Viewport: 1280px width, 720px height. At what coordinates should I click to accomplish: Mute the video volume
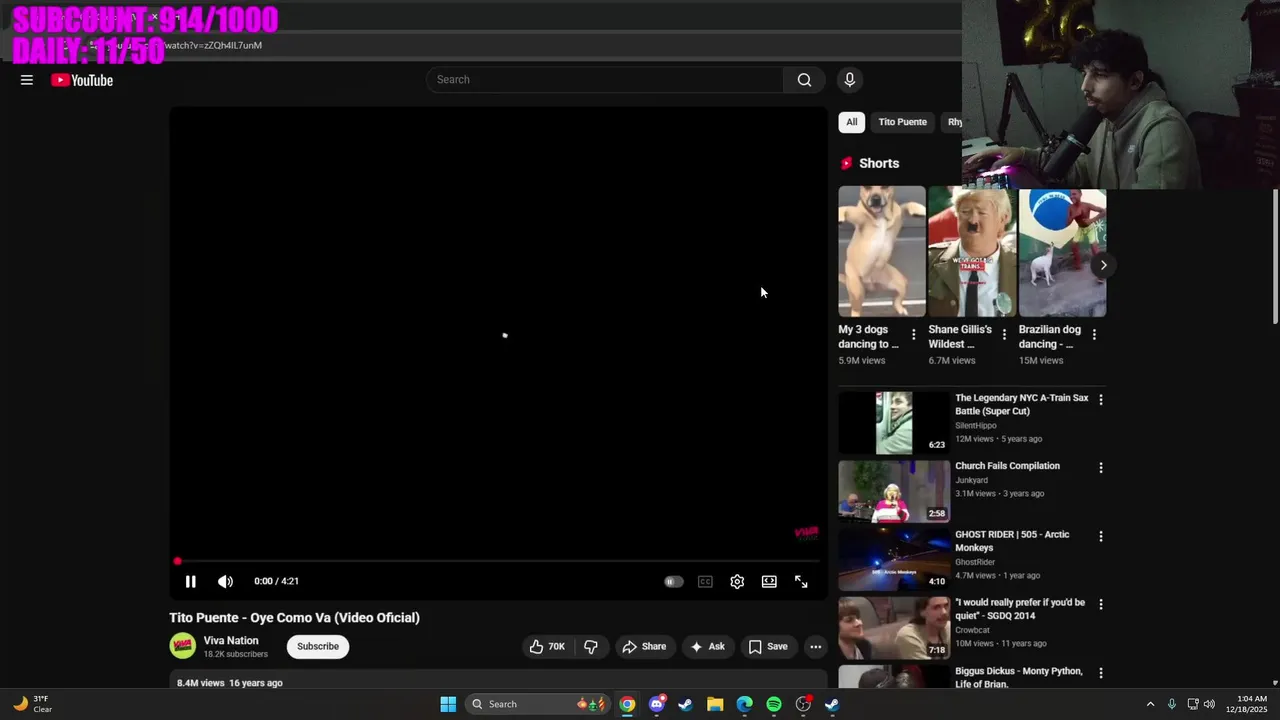point(226,581)
